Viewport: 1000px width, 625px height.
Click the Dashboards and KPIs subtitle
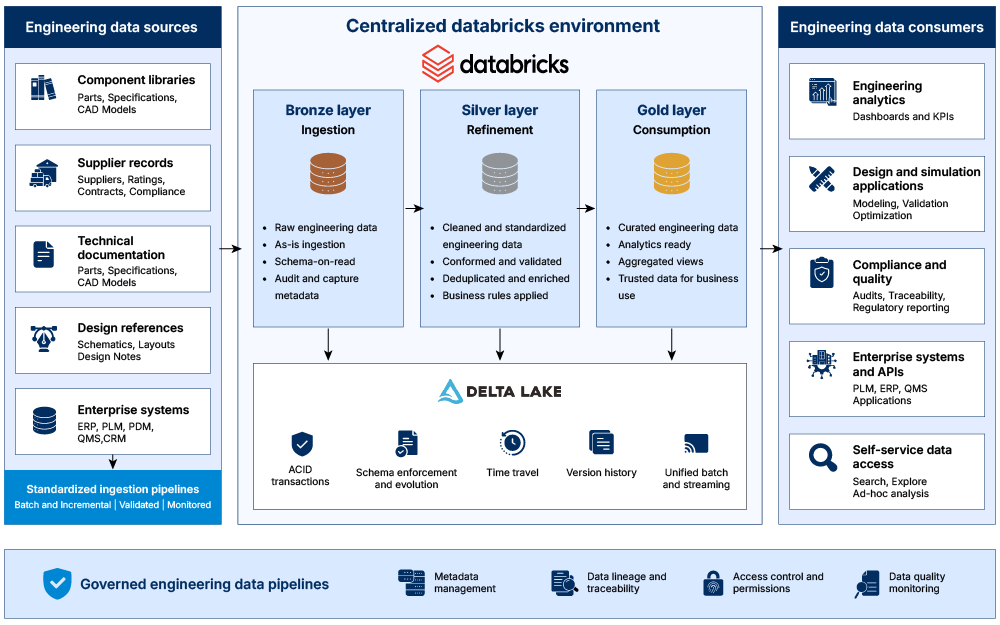pyautogui.click(x=903, y=117)
